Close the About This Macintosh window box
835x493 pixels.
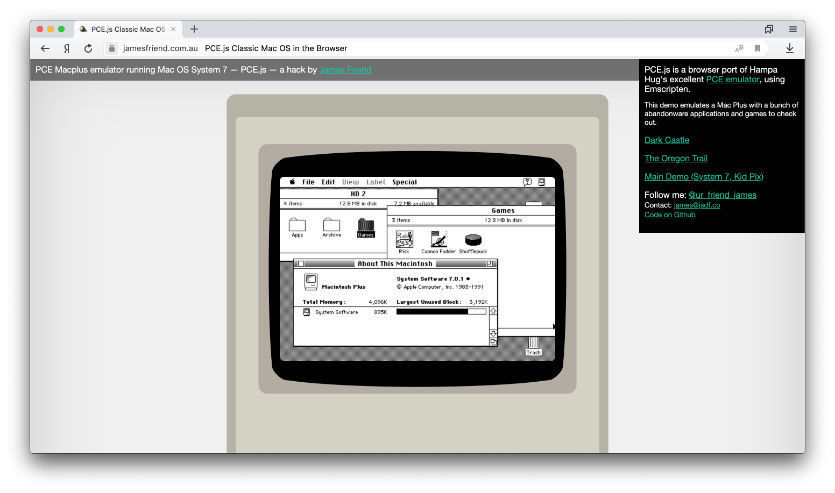coord(301,264)
